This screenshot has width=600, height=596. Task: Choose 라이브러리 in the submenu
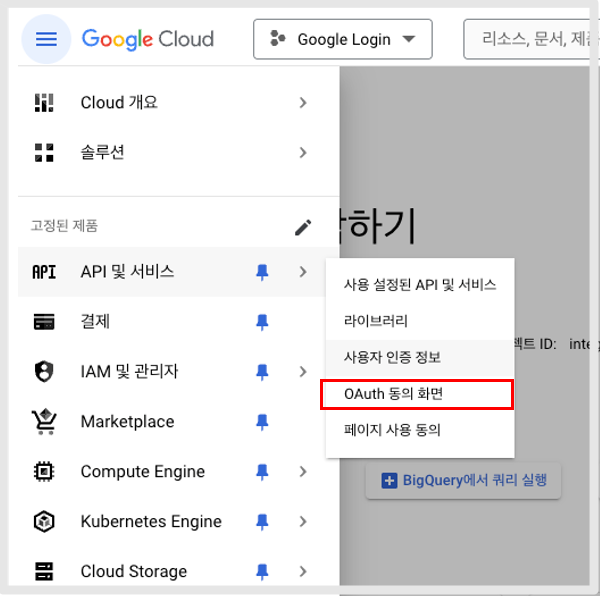[420, 321]
